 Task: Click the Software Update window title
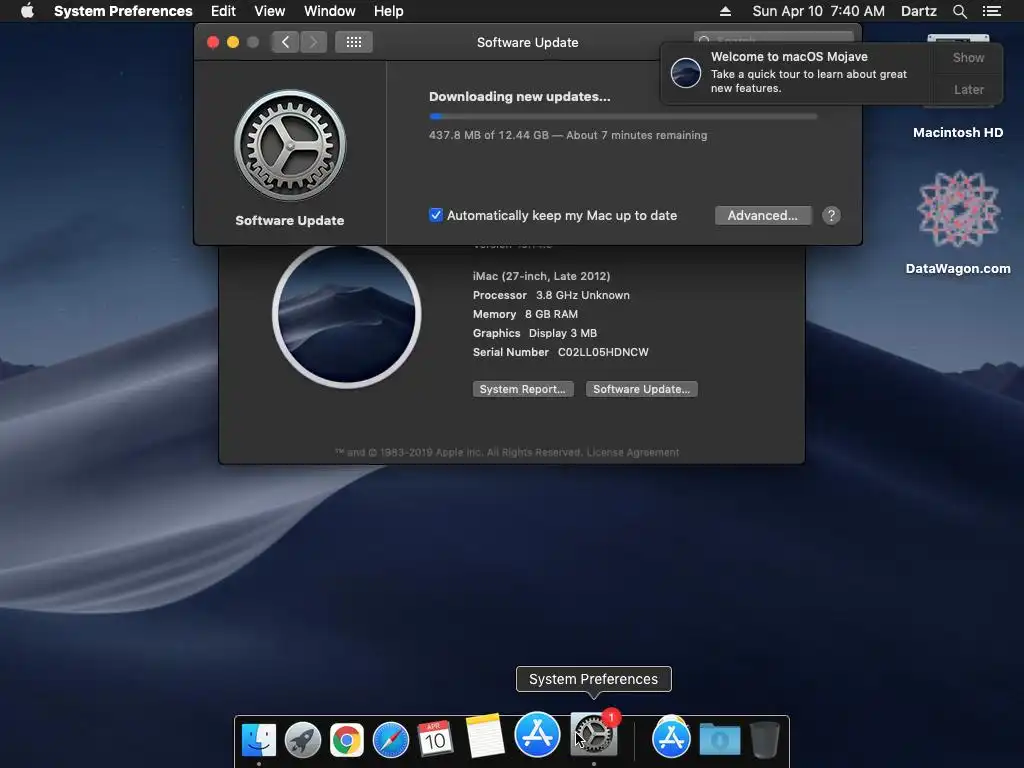pos(527,42)
